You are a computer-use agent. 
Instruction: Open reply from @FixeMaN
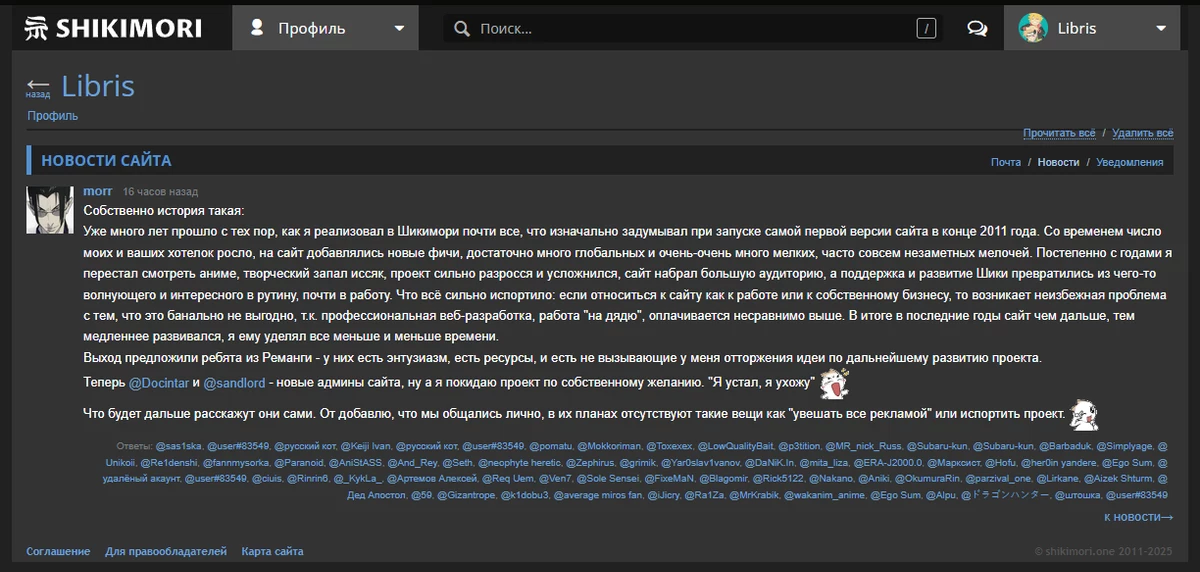click(x=670, y=481)
